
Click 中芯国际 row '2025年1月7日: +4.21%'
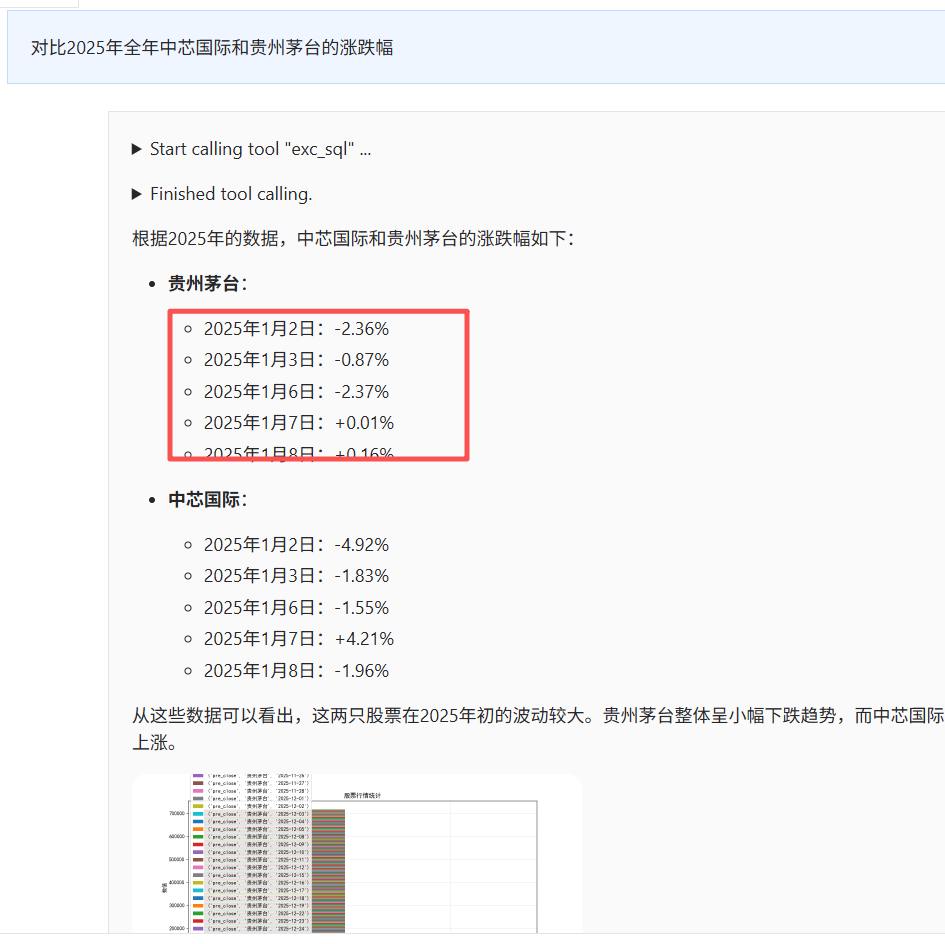[298, 639]
